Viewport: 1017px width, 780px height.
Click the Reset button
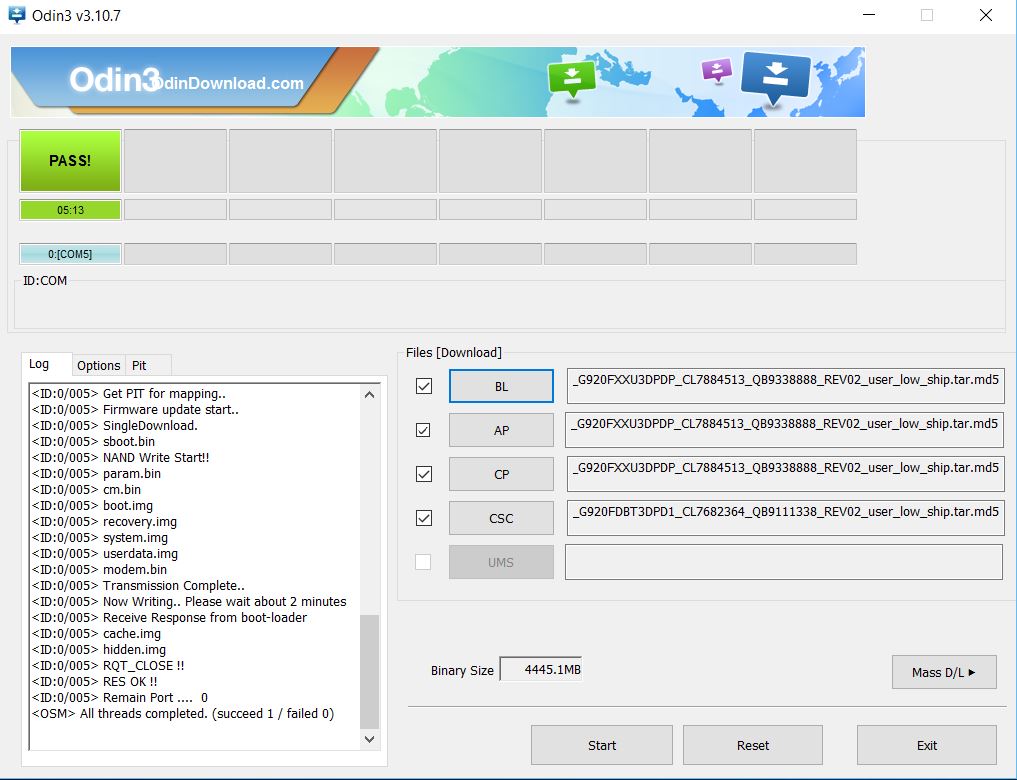coord(752,745)
